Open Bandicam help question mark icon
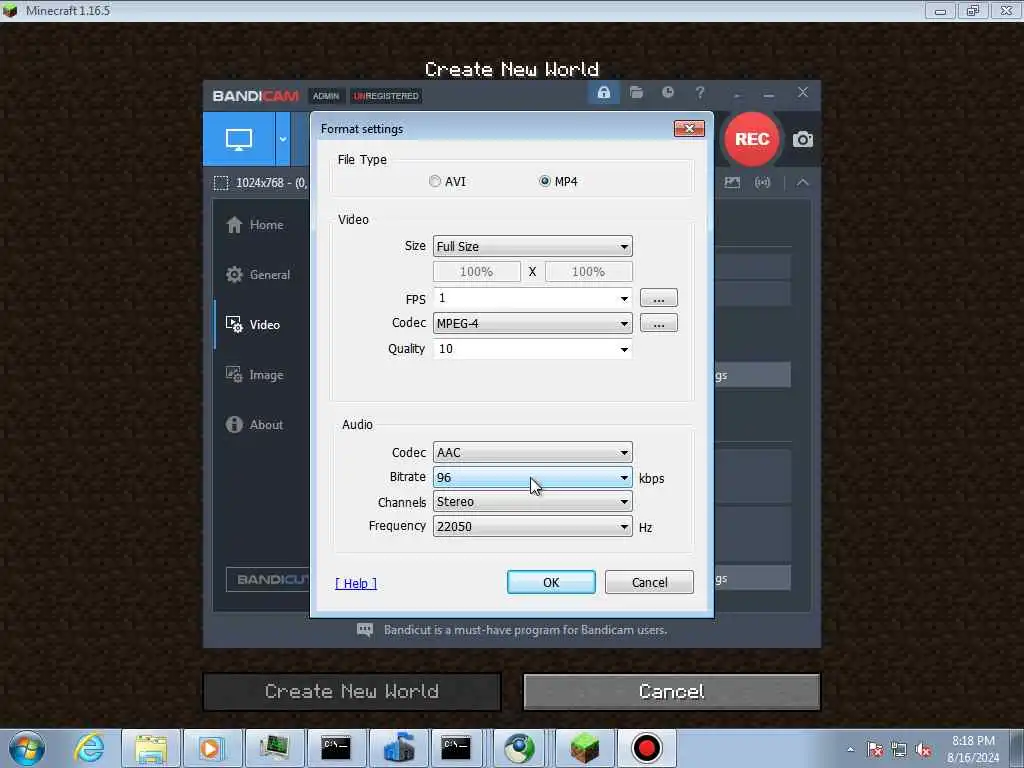1024x768 pixels. click(699, 93)
